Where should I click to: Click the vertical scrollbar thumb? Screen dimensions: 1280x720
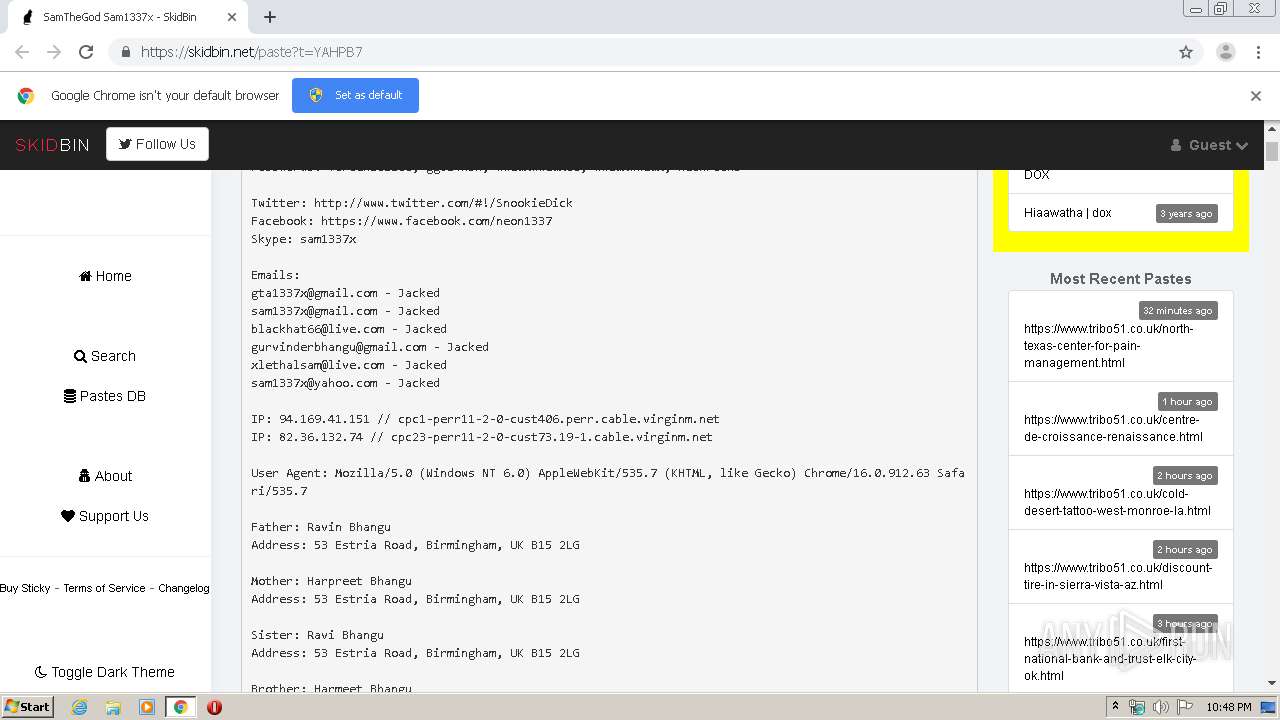tap(1272, 151)
